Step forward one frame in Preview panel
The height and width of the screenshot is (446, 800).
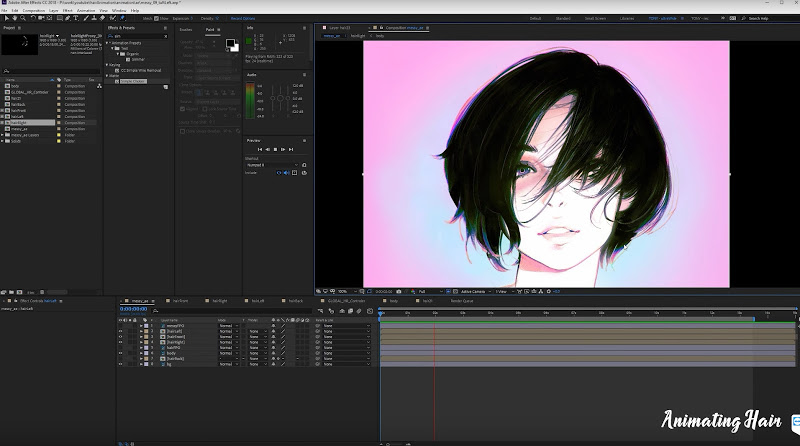283,150
